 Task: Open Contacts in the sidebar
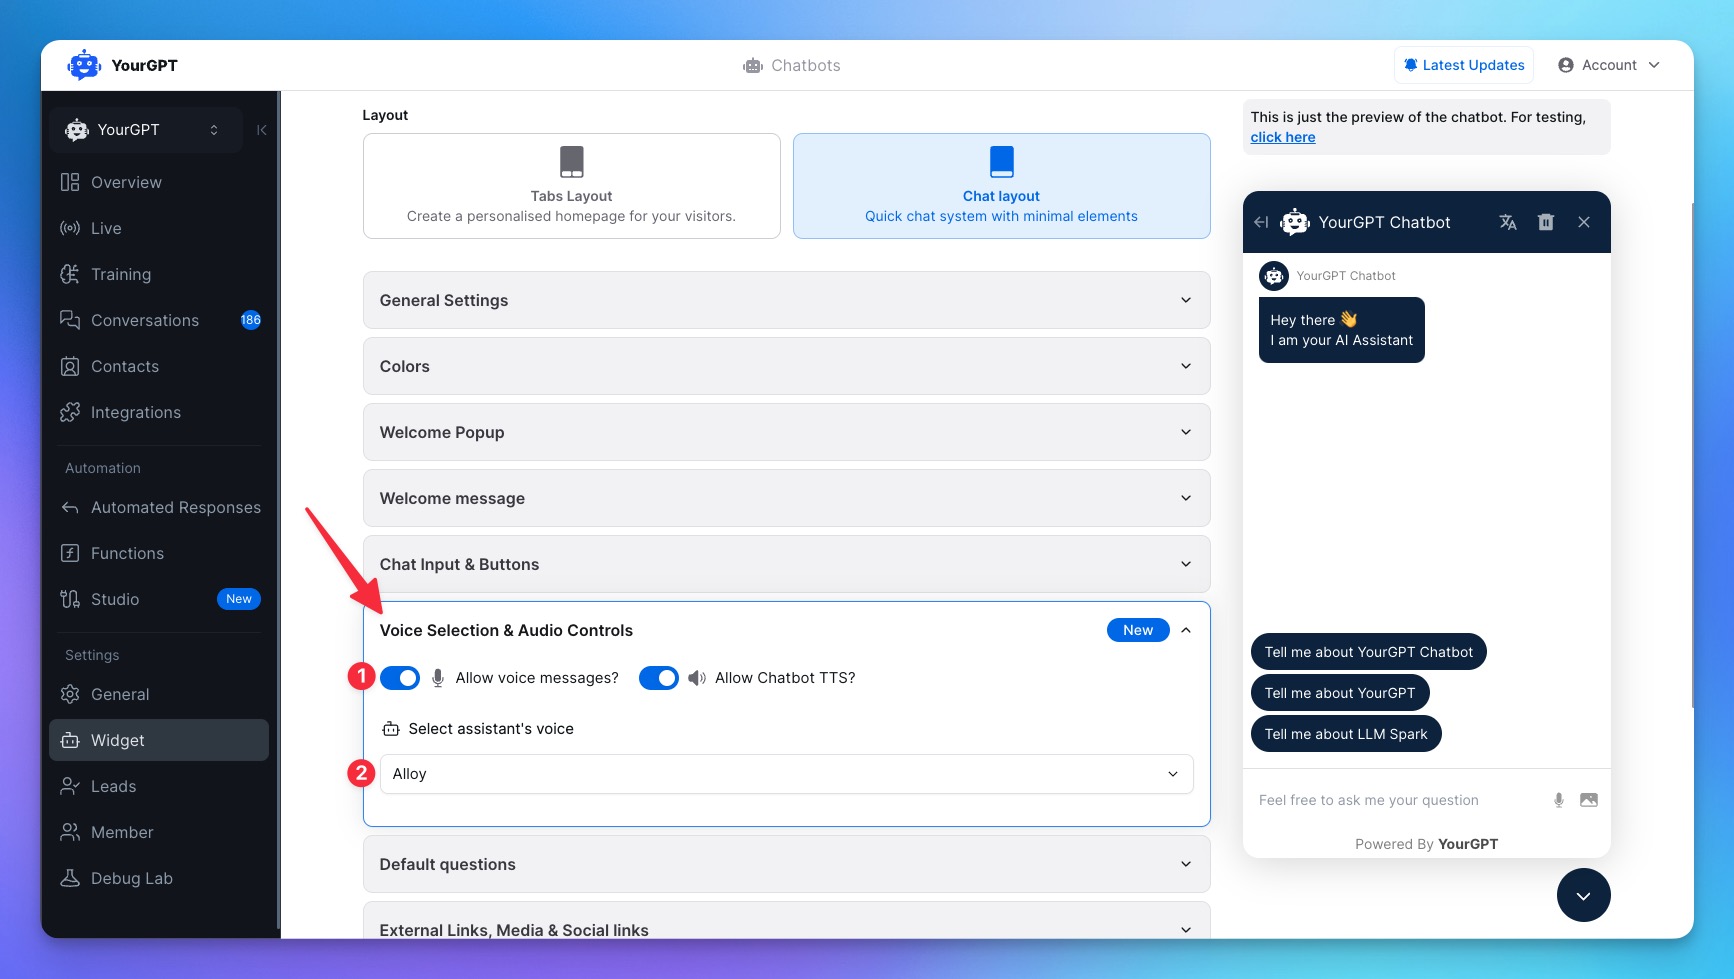(159, 366)
